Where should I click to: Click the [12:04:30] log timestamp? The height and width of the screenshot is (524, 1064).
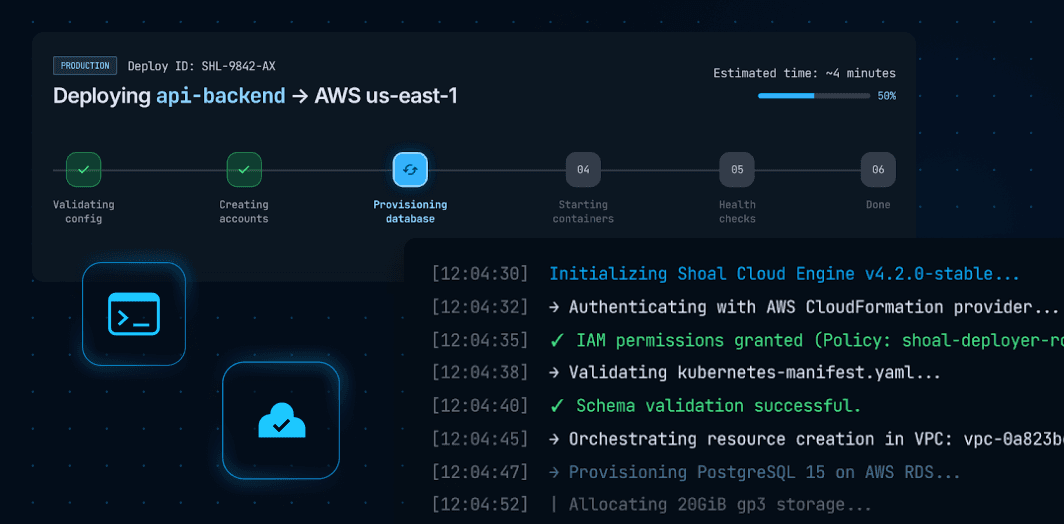coord(480,274)
